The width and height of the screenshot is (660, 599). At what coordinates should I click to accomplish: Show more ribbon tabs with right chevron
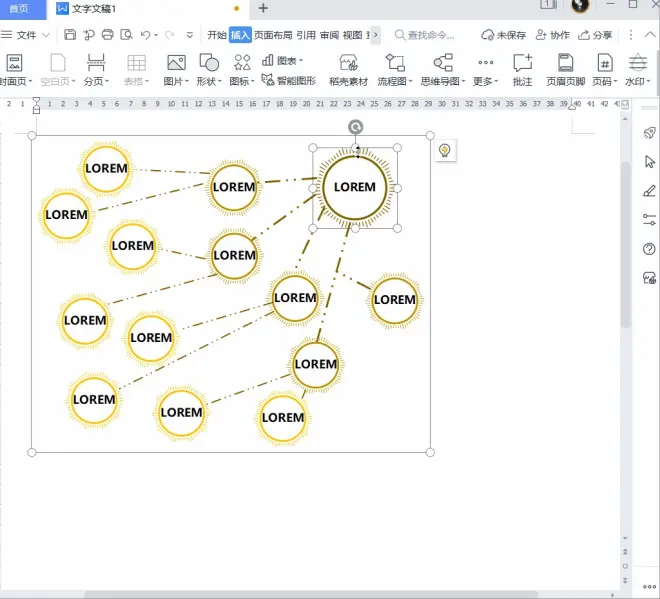376,35
